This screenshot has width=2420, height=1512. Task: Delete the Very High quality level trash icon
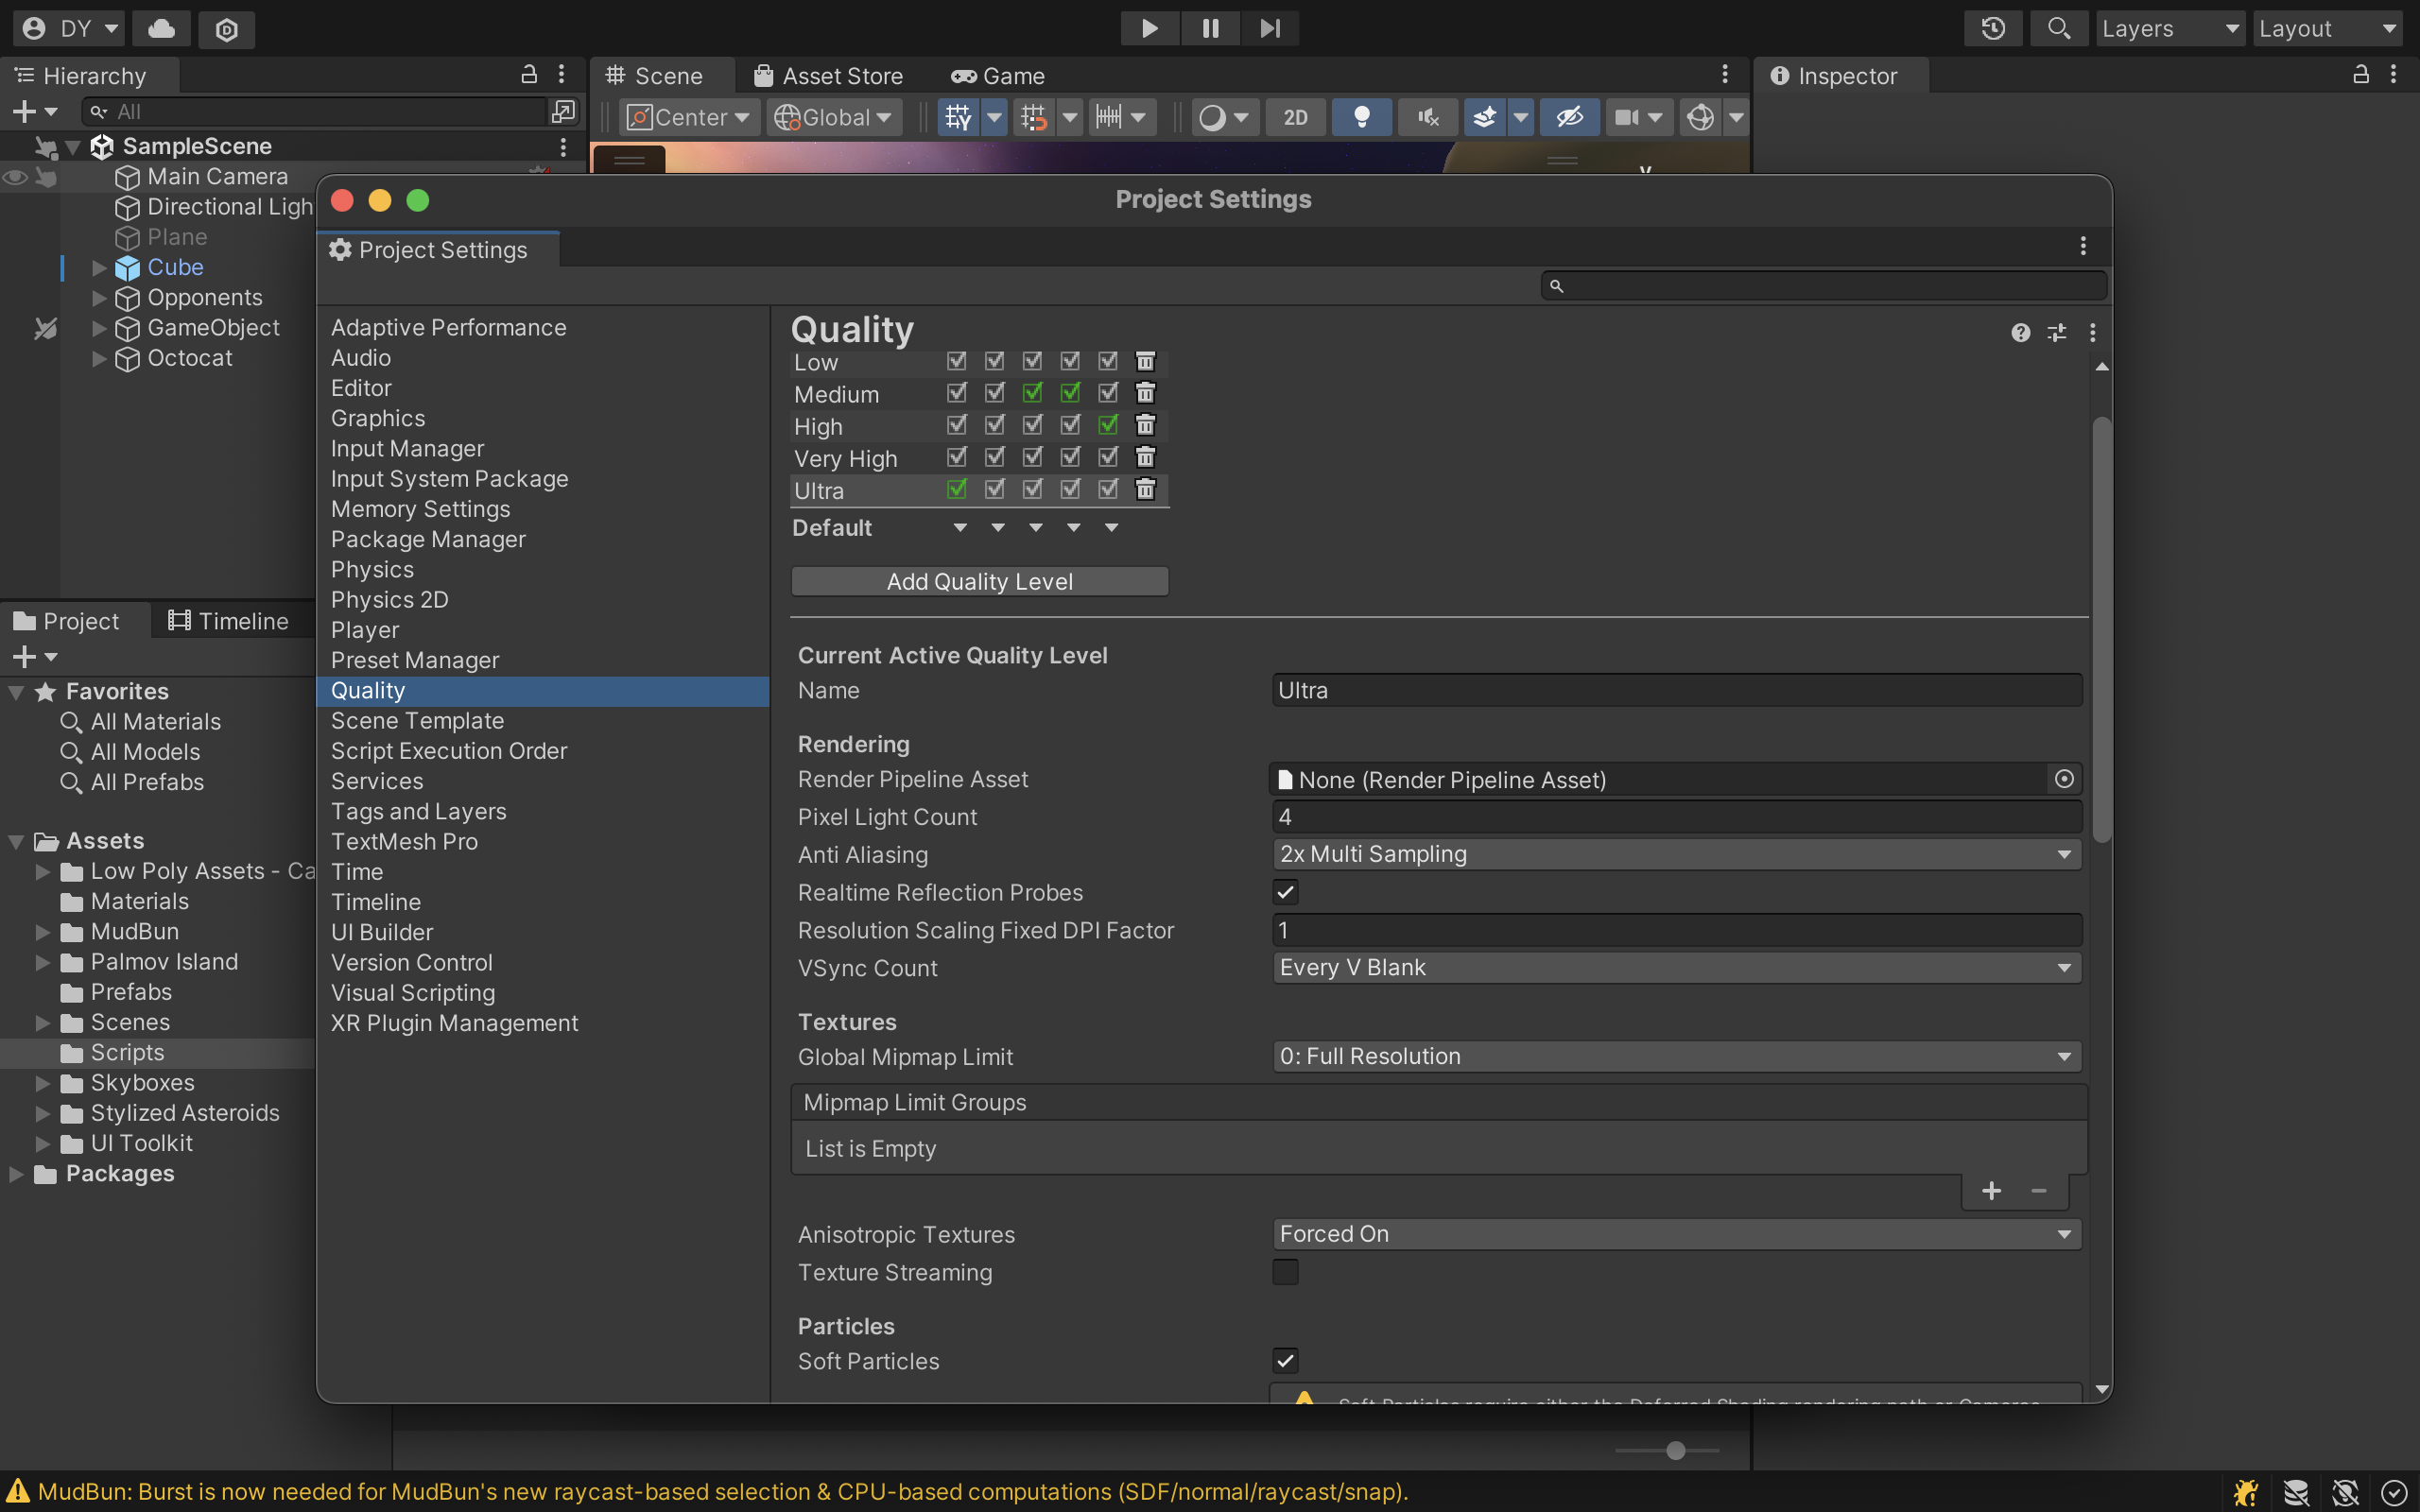click(1145, 457)
